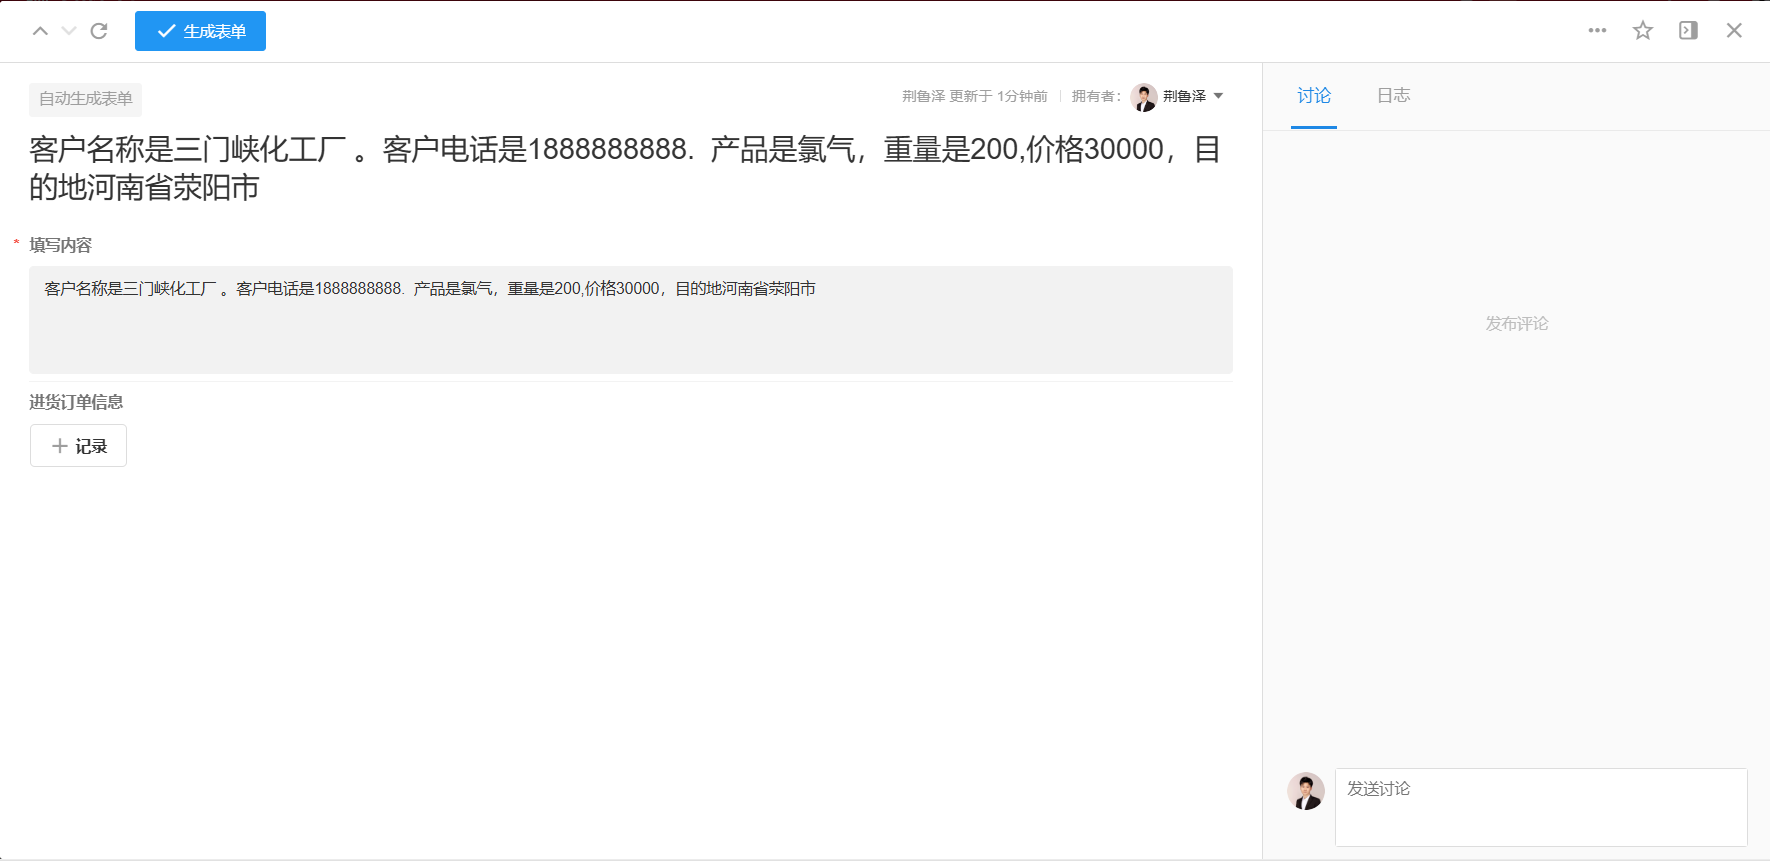
Task: Click the commenter avatar beside discussion box
Action: coord(1306,791)
